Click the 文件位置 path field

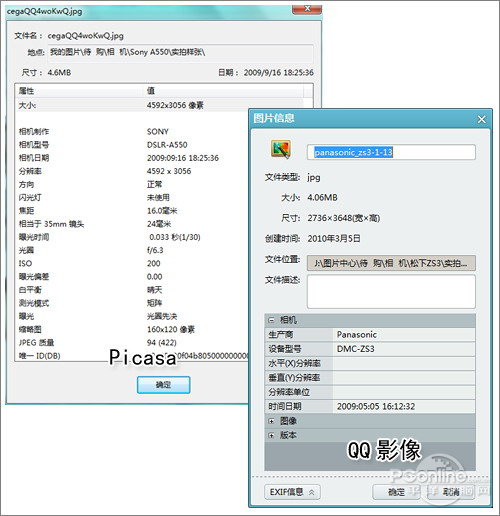[x=391, y=263]
